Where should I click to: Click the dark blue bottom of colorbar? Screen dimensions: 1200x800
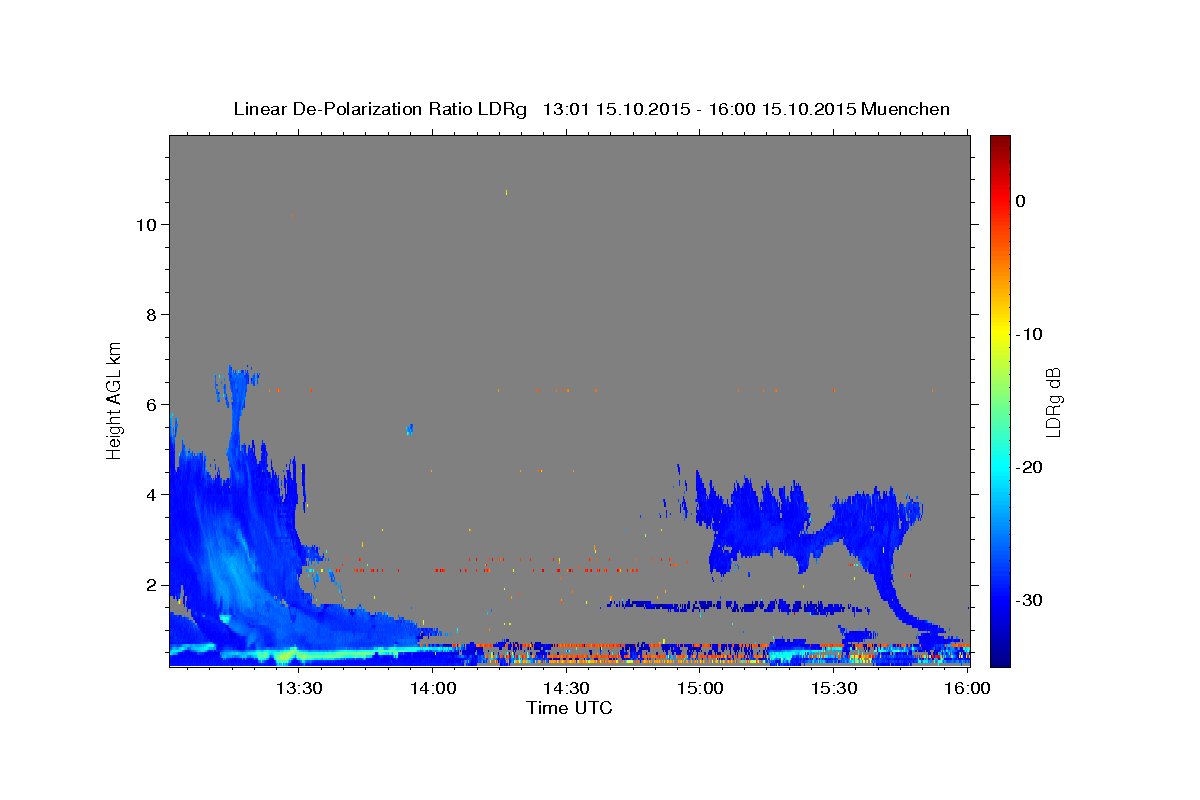point(1000,655)
